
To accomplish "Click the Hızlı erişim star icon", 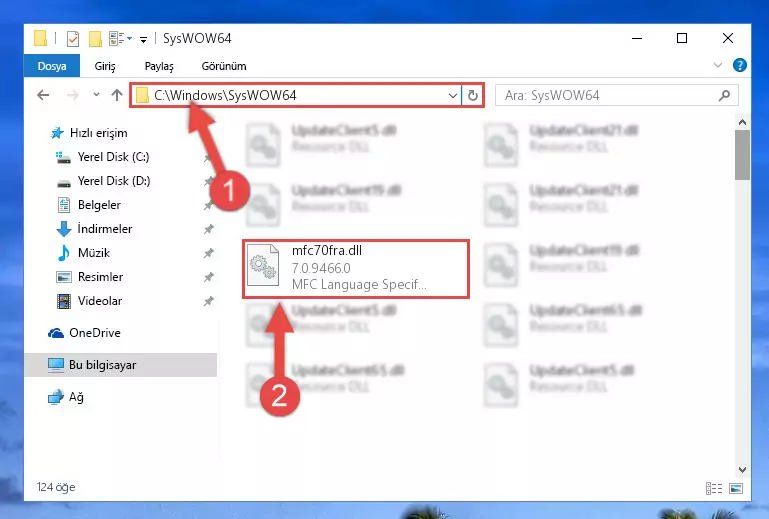I will click(x=57, y=133).
